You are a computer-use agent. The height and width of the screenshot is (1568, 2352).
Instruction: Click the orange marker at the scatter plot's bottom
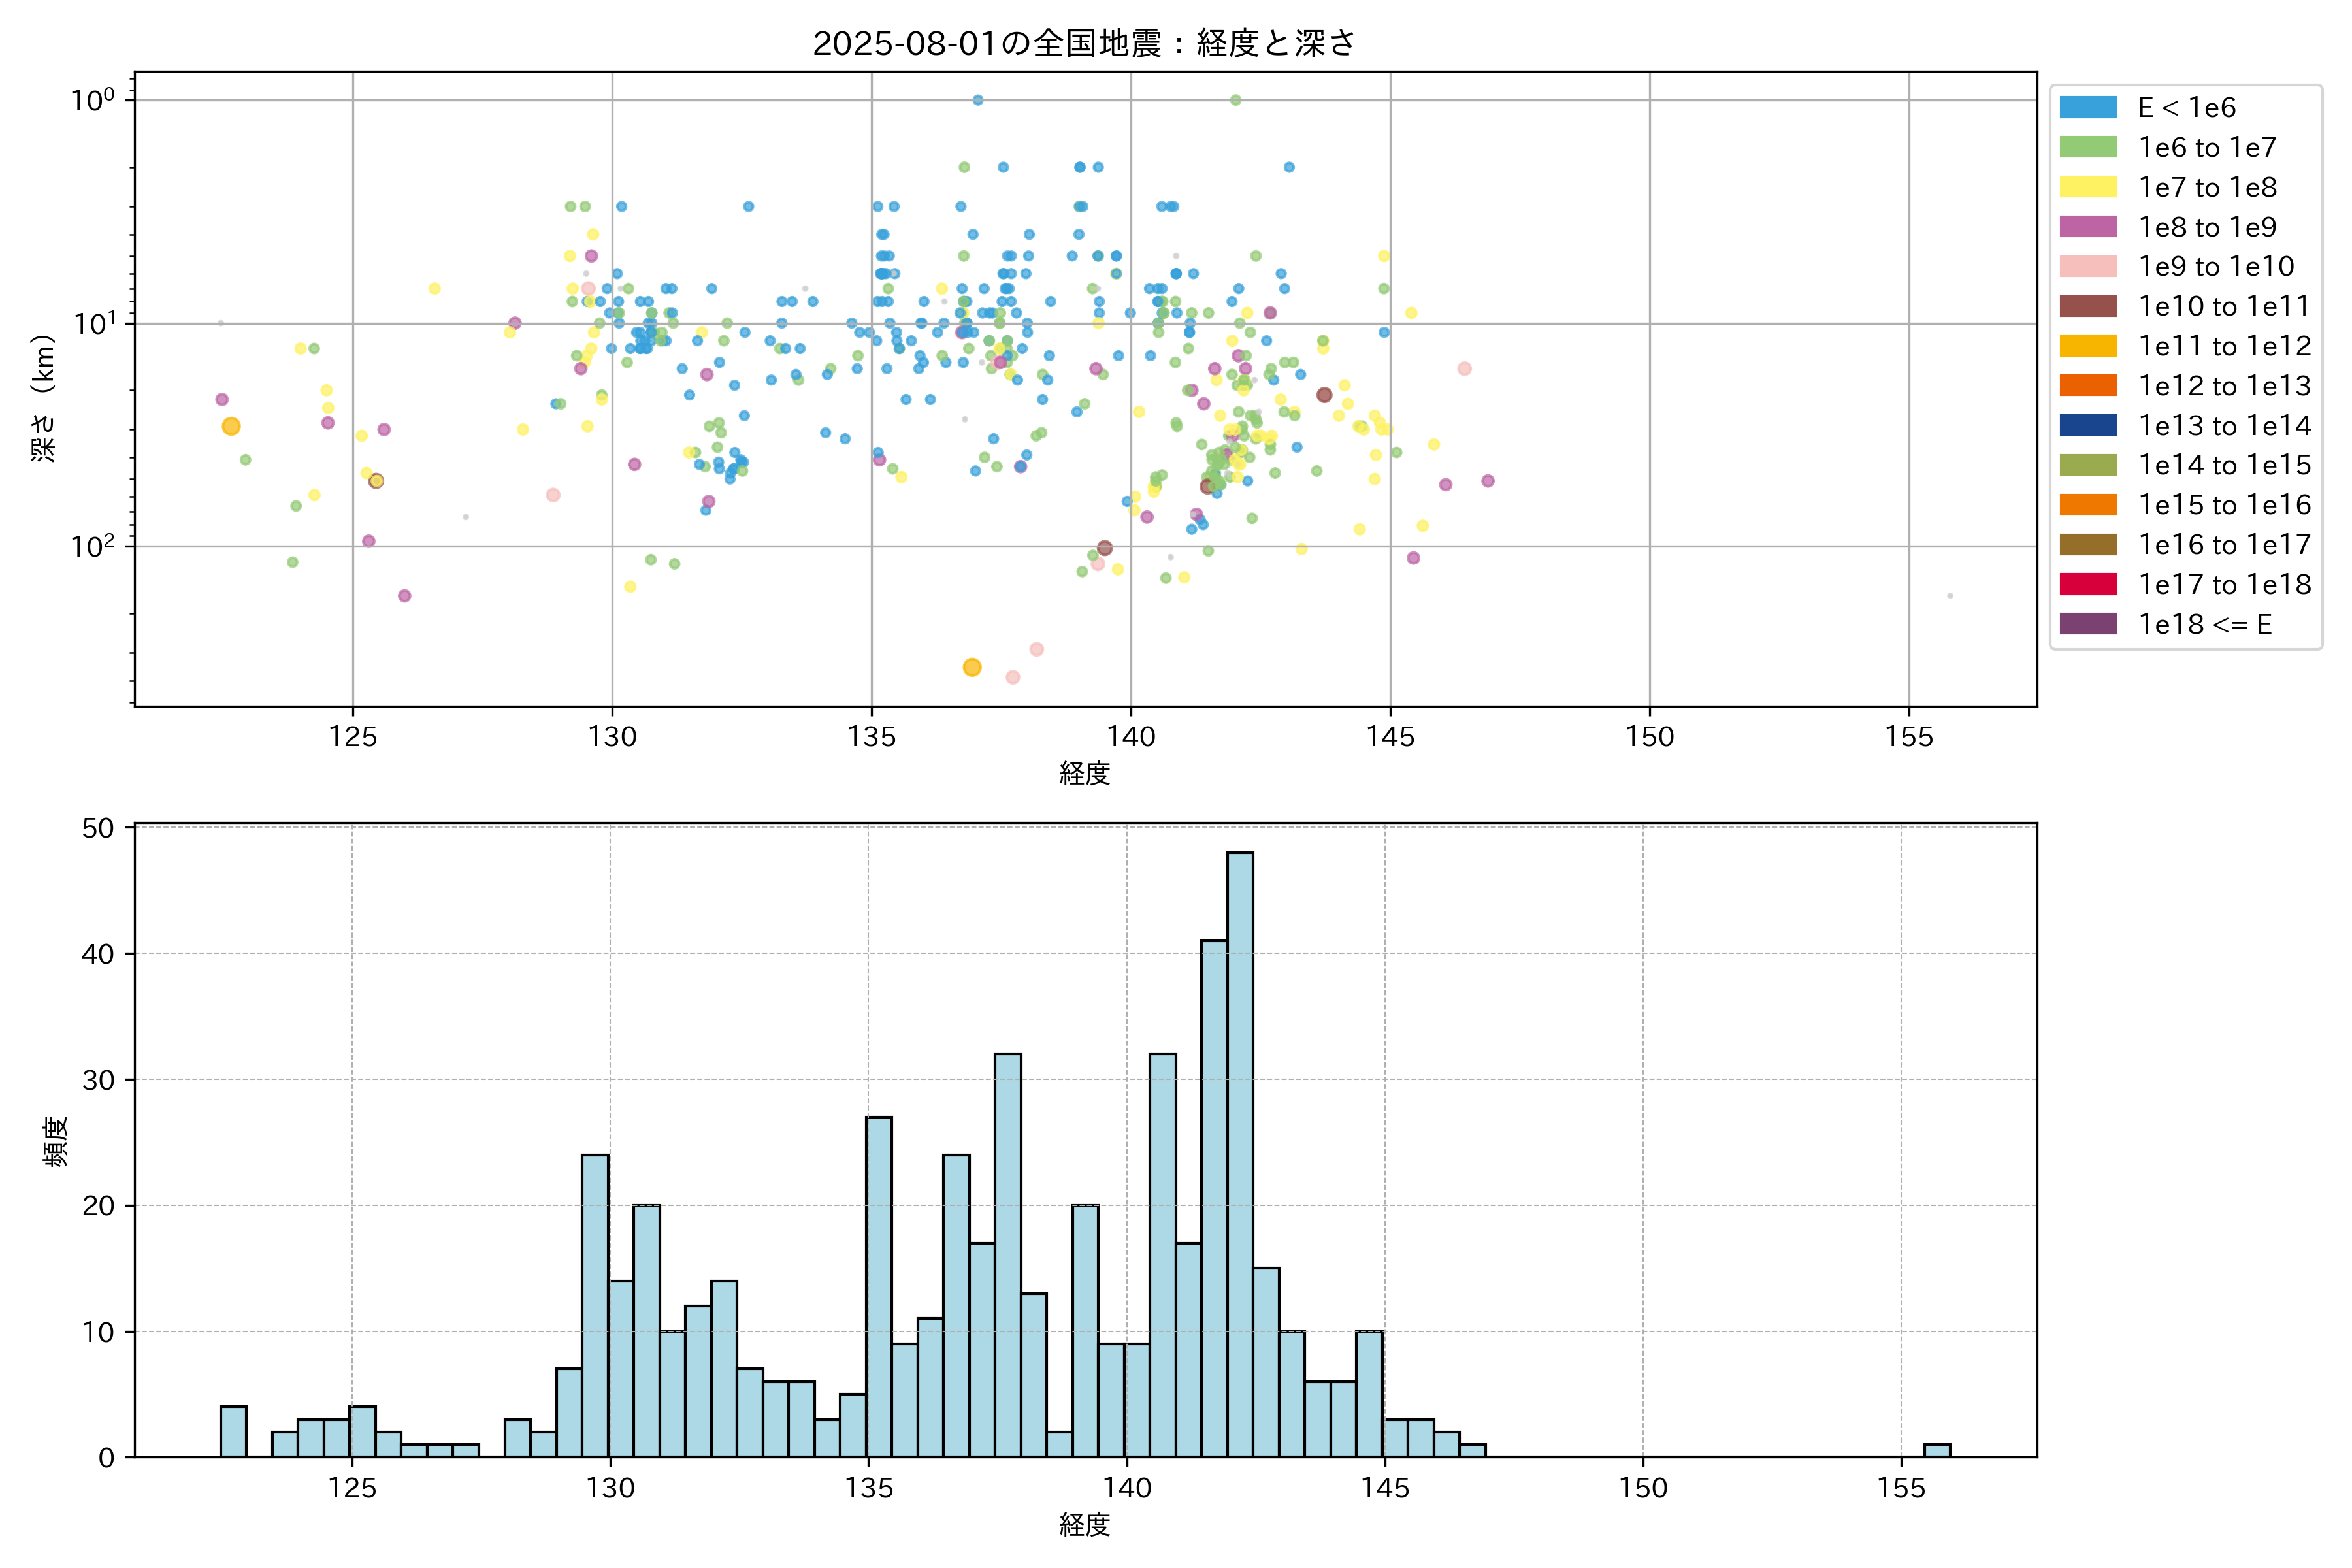coord(972,667)
